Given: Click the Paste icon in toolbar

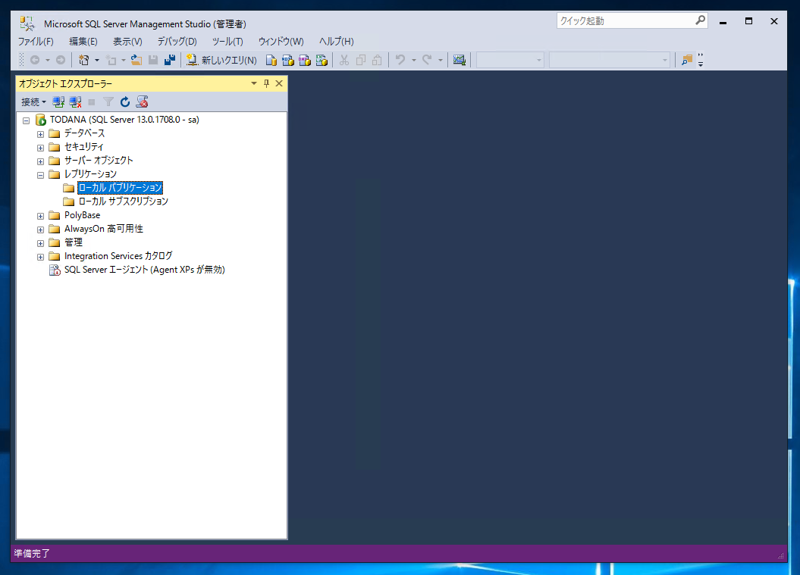Looking at the screenshot, I should 377,60.
